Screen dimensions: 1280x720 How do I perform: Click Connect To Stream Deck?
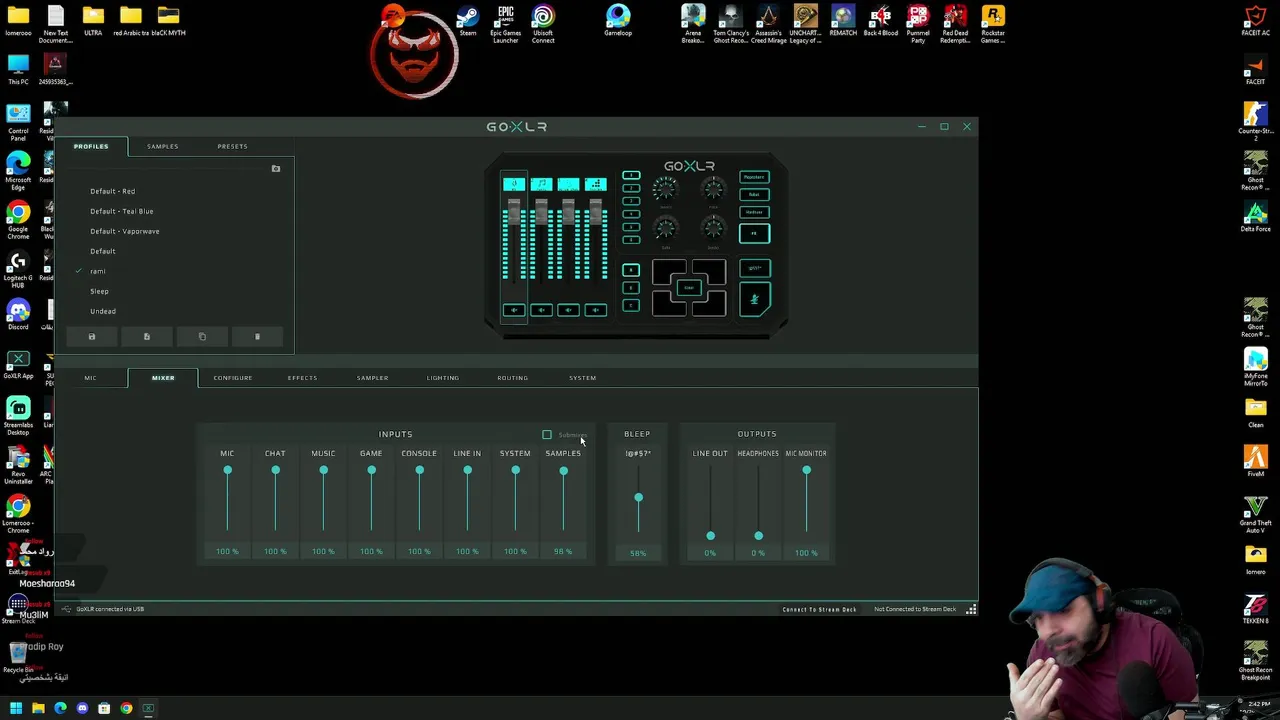point(819,609)
